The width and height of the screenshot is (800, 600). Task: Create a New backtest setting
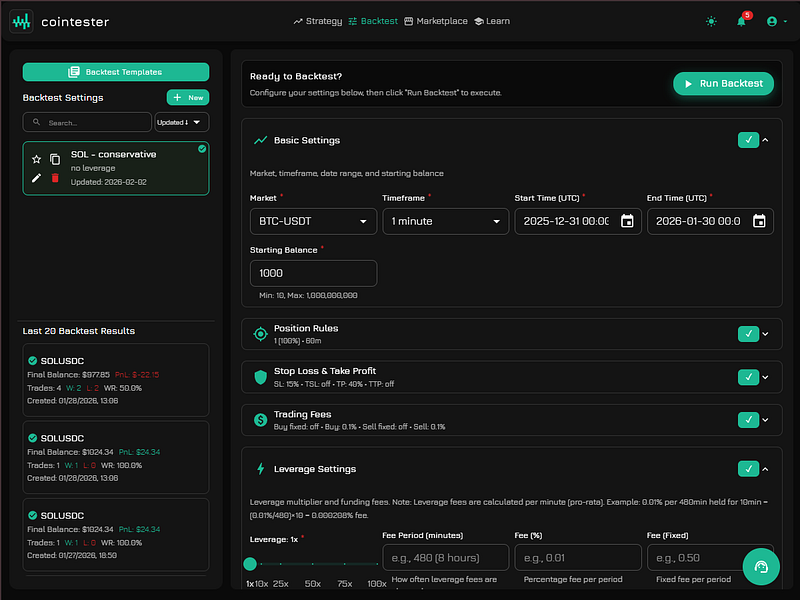[188, 97]
